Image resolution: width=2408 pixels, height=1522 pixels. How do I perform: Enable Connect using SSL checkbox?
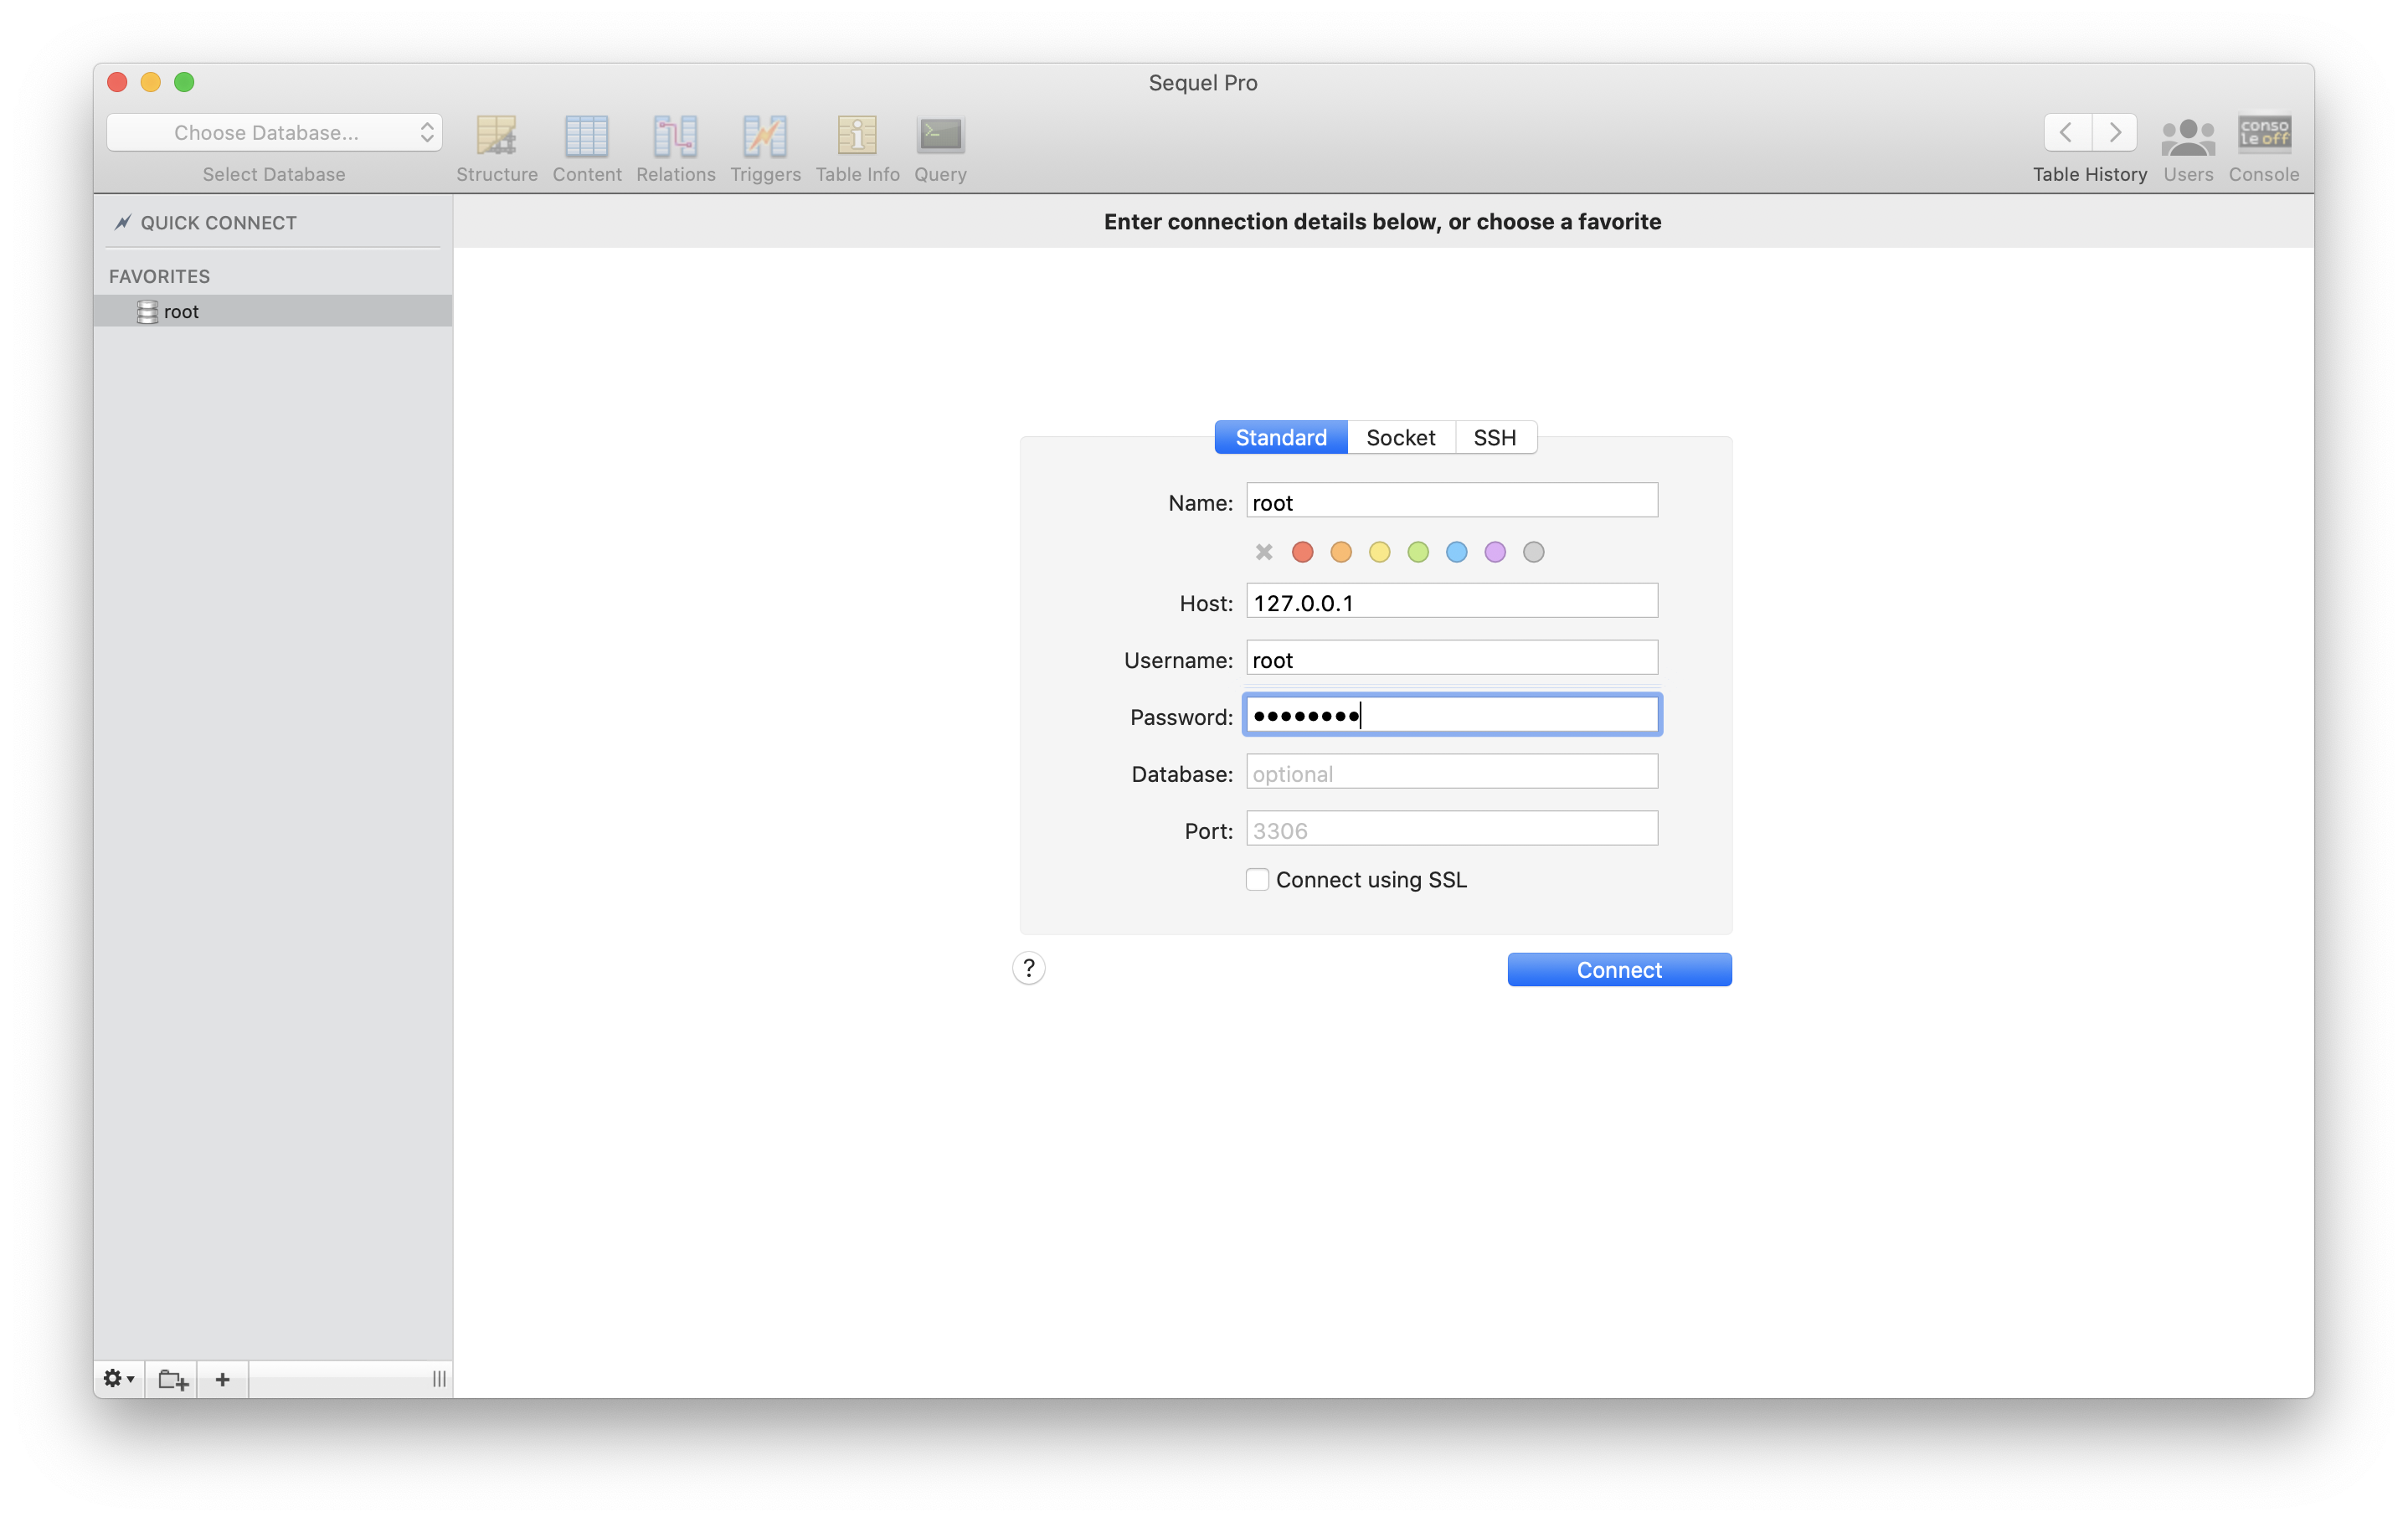click(x=1257, y=880)
